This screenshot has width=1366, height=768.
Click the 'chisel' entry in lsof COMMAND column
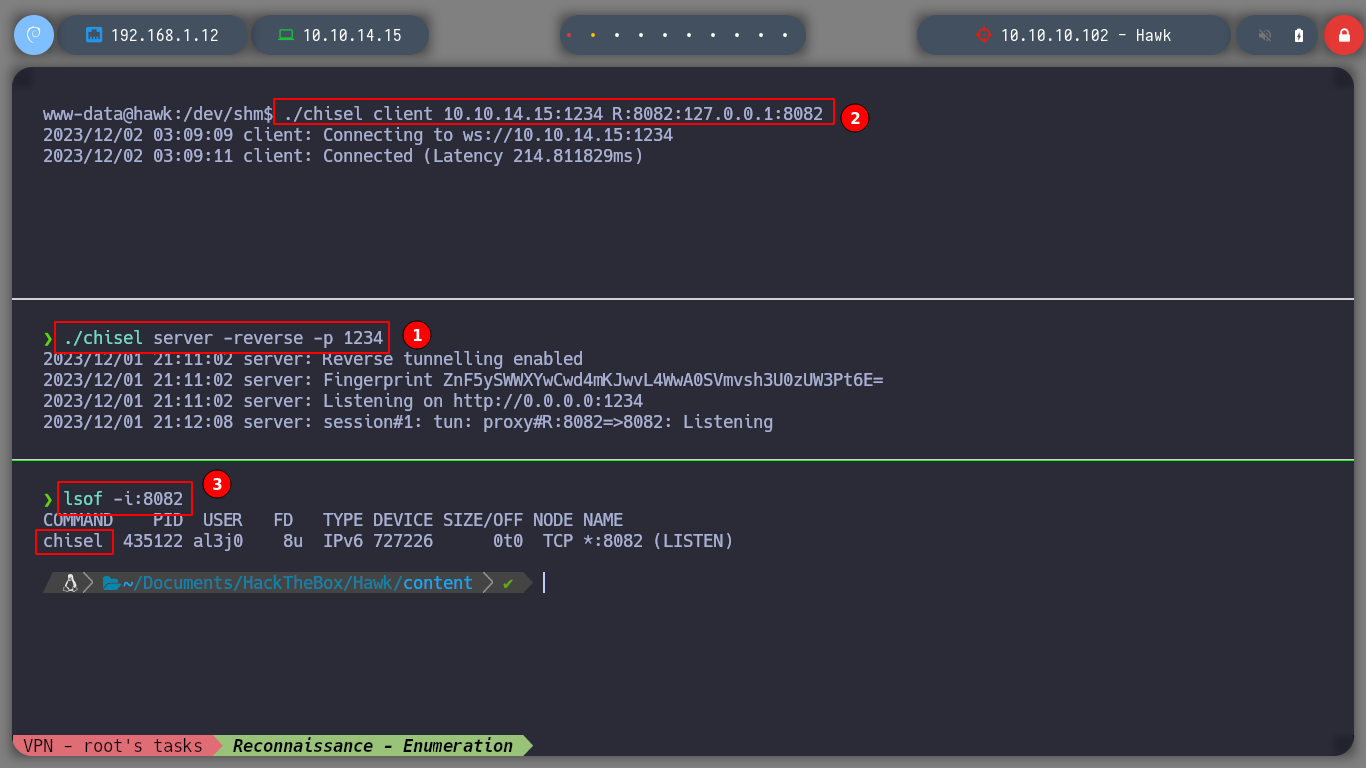tap(73, 541)
